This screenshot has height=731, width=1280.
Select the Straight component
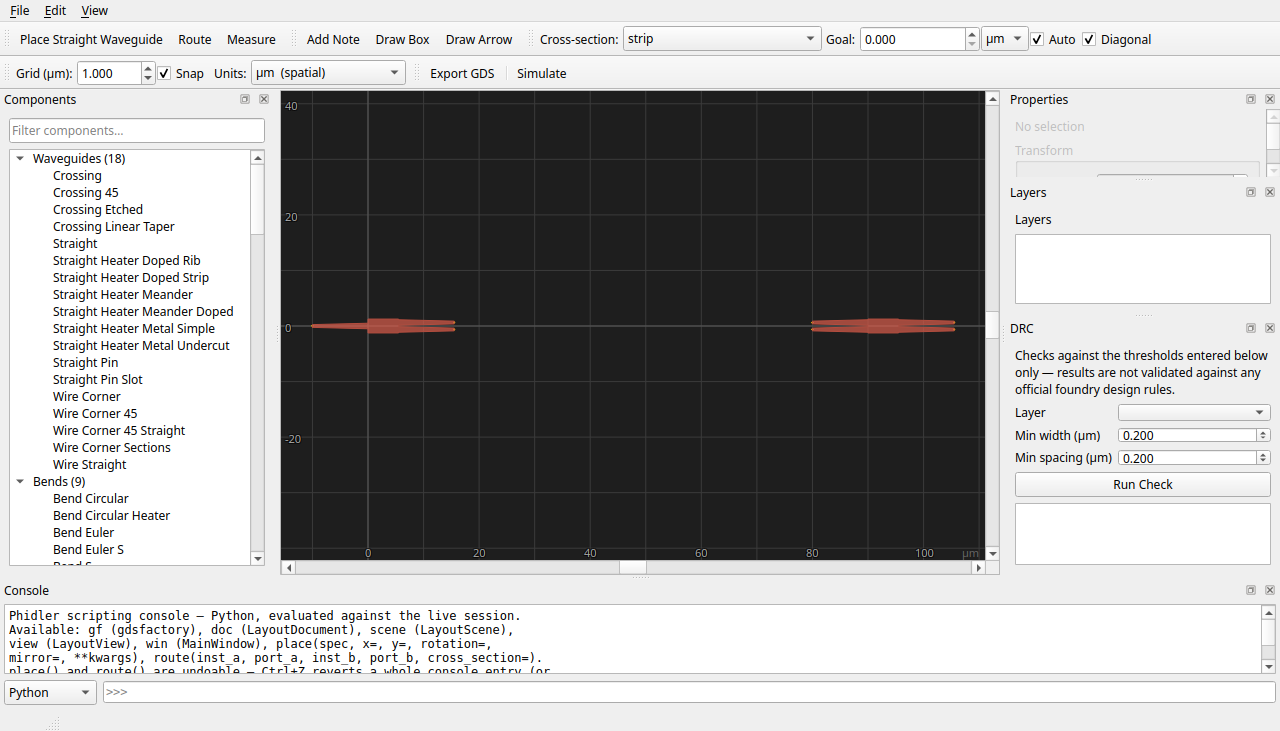click(x=75, y=244)
